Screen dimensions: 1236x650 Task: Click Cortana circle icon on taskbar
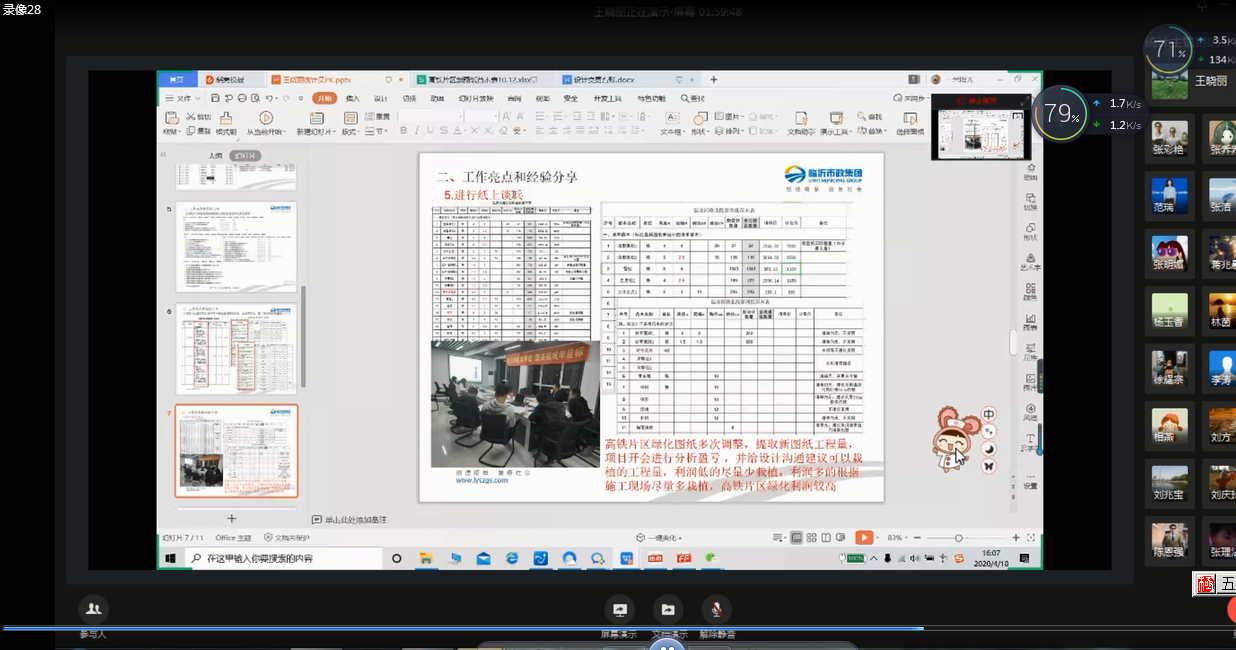click(x=397, y=558)
